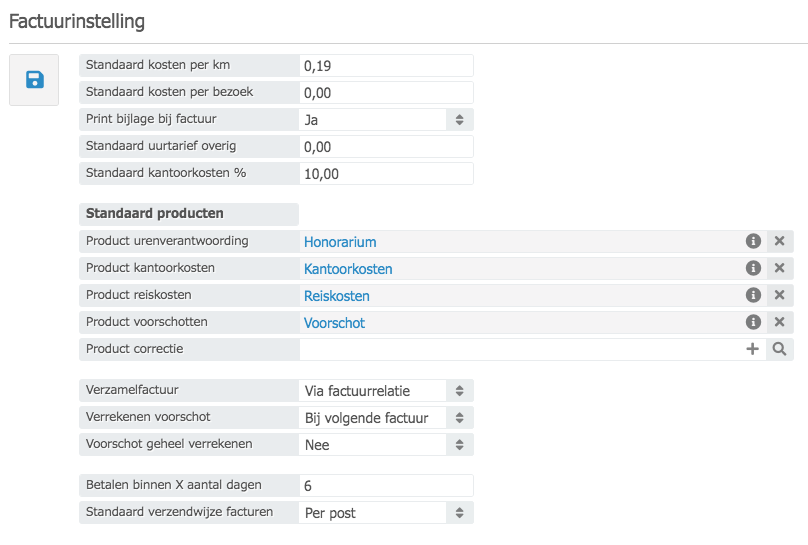Show info icon for the Kantoorkosten row
The width and height of the screenshot is (808, 545).
pyautogui.click(x=753, y=268)
